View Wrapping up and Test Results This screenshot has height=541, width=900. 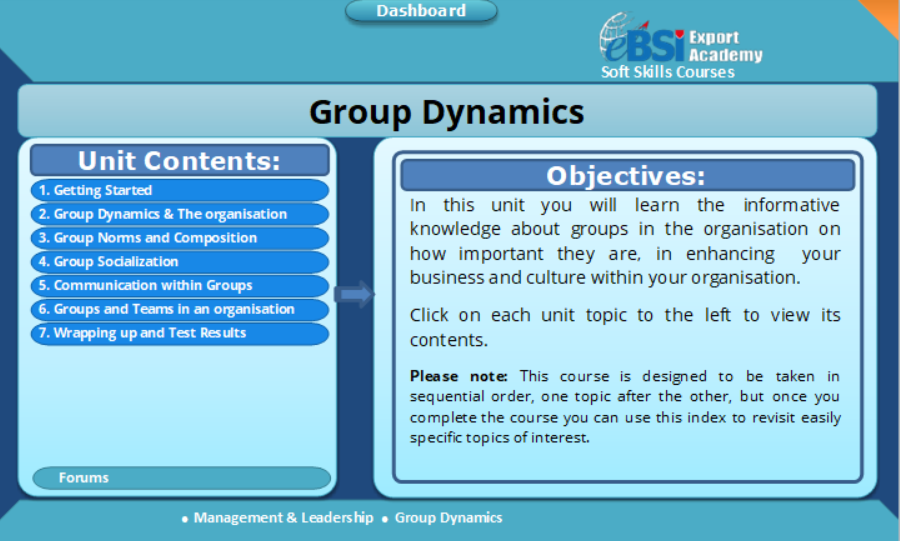pyautogui.click(x=180, y=333)
